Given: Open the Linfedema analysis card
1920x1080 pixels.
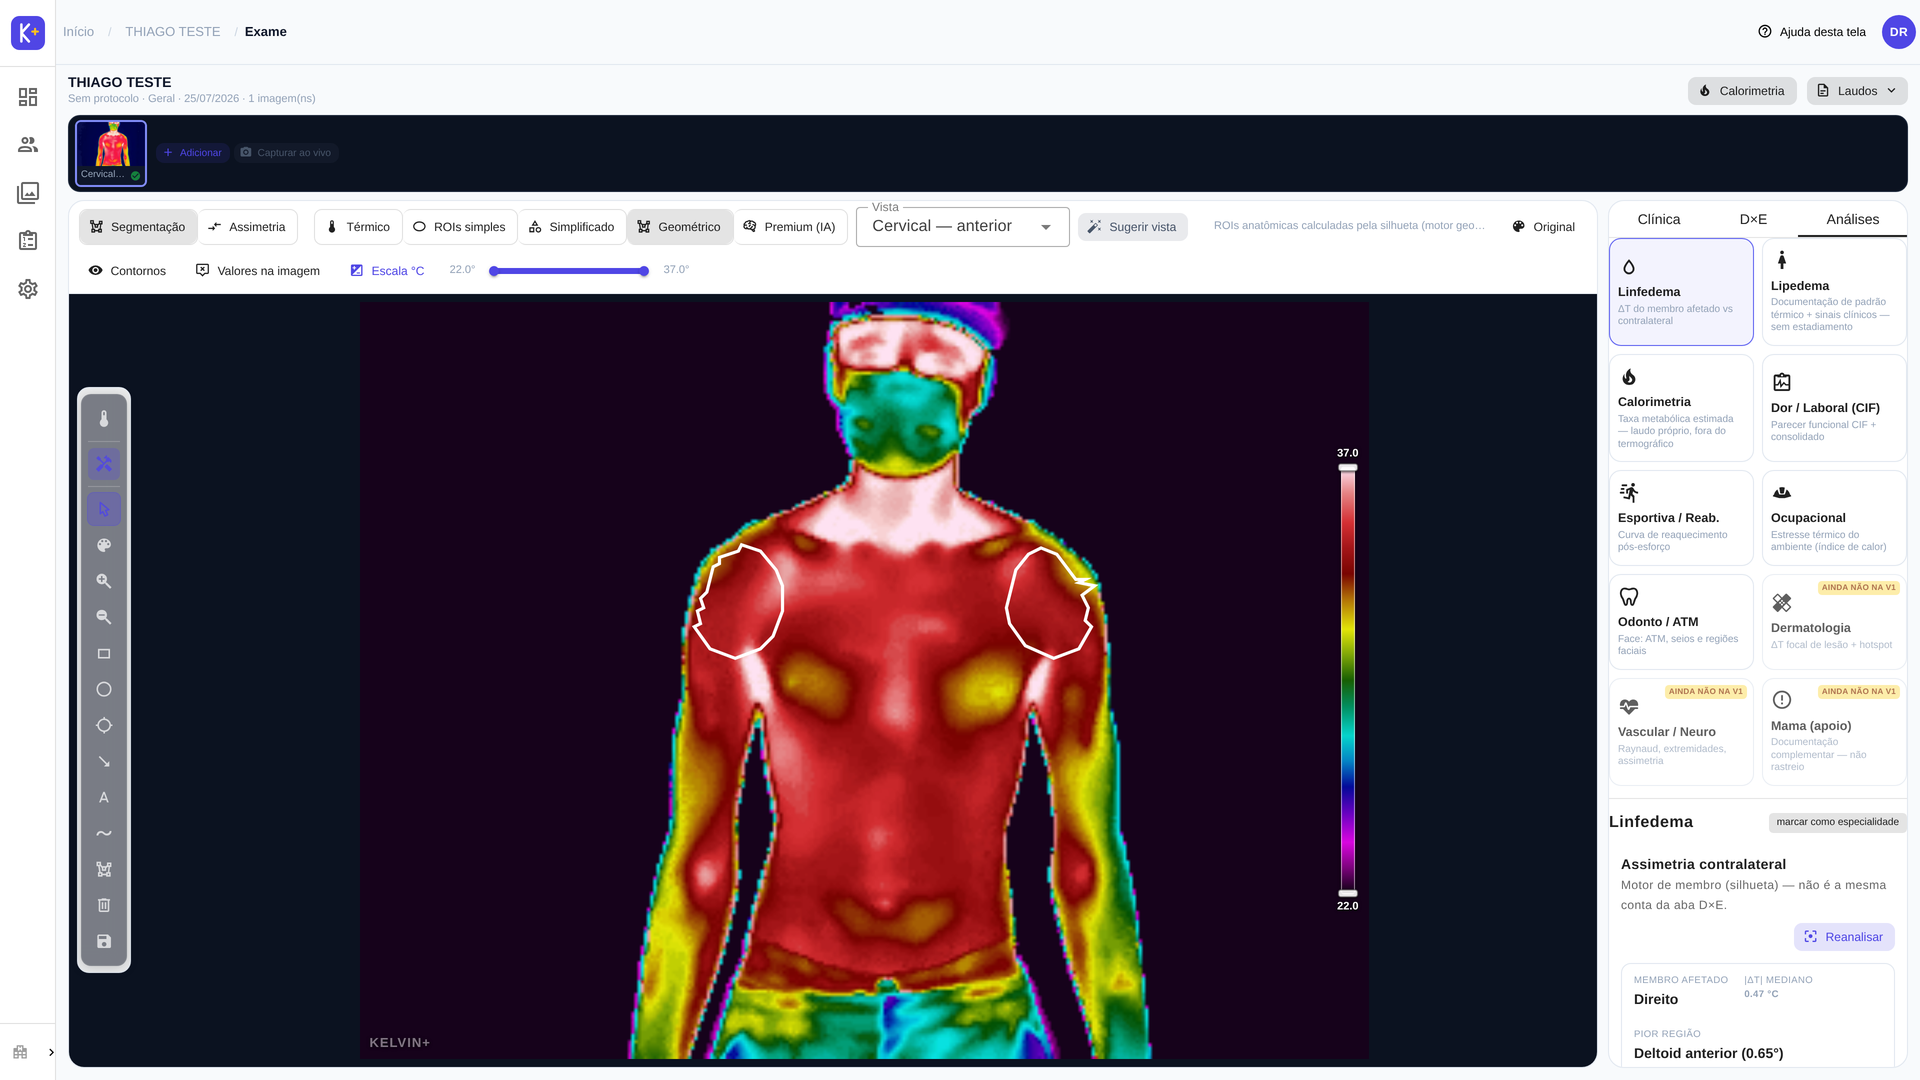Looking at the screenshot, I should (1681, 292).
